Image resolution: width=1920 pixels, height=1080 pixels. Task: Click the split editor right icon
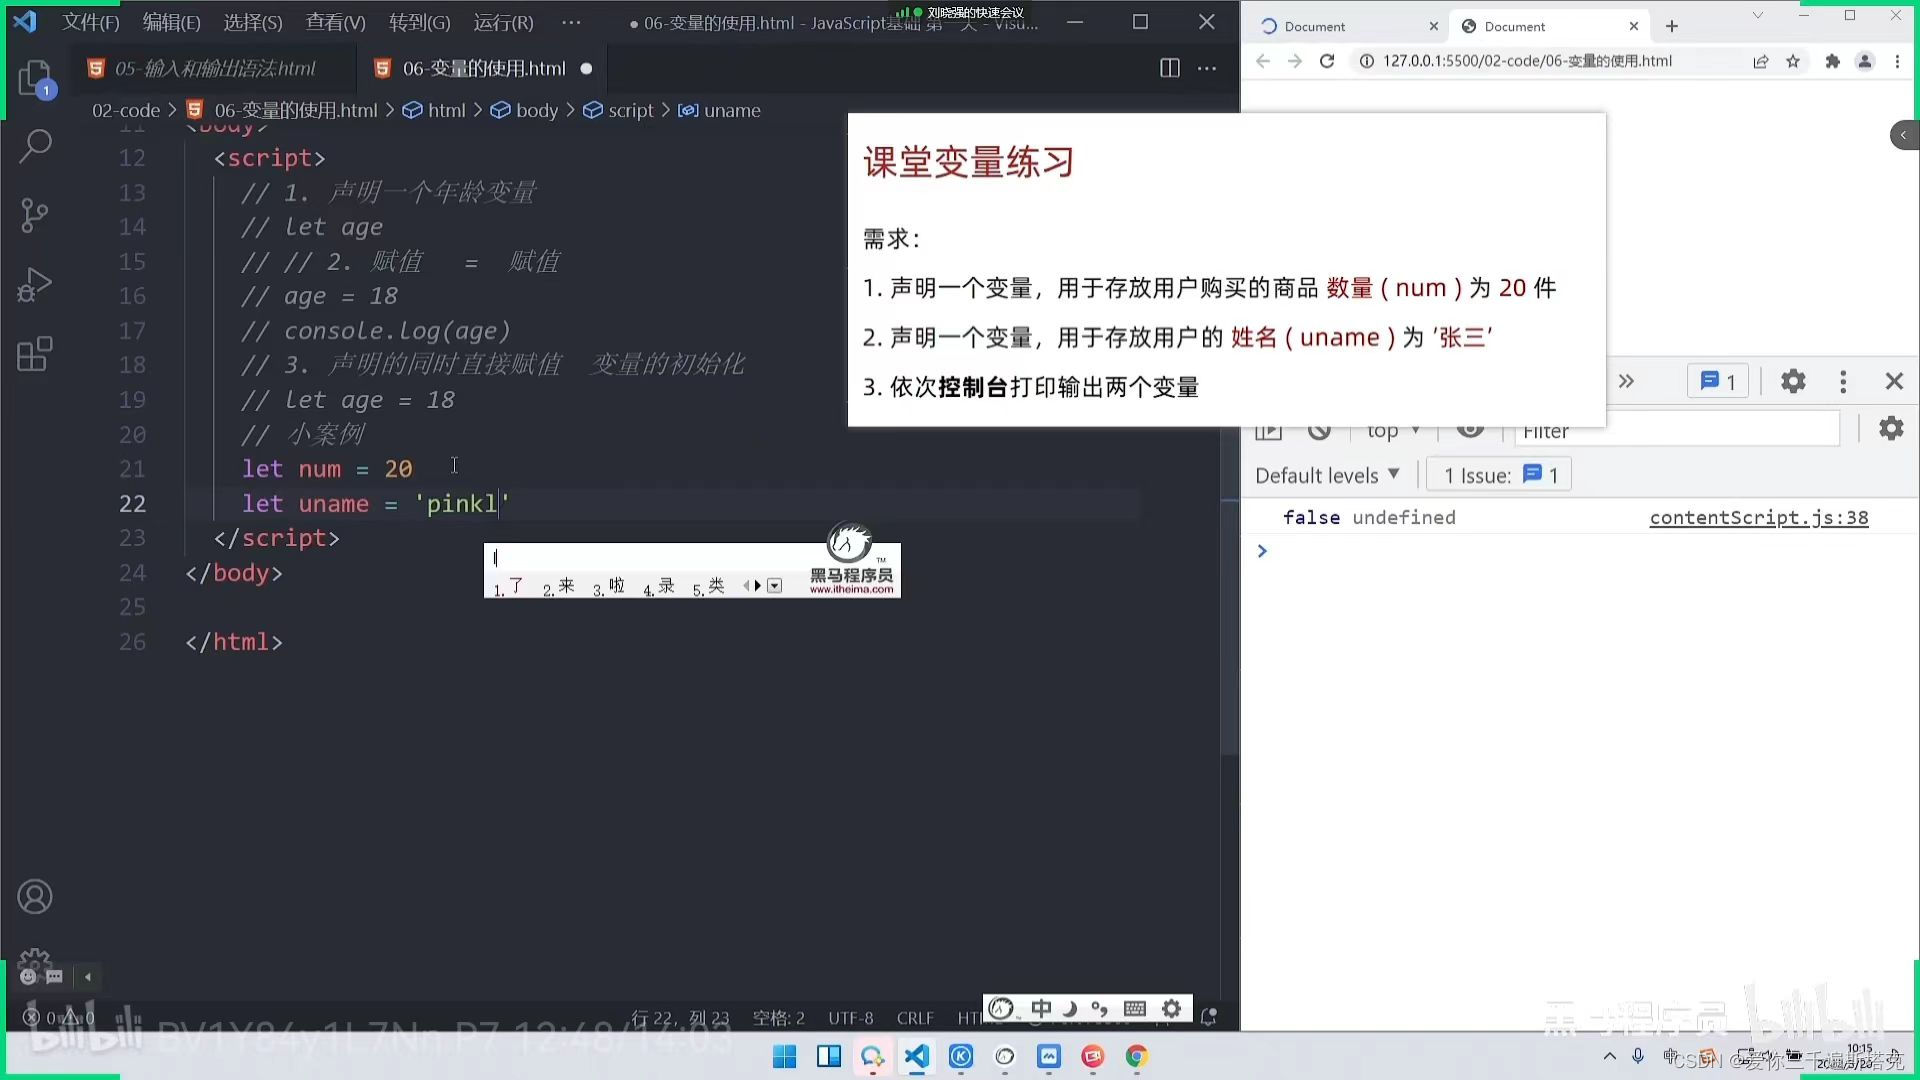[x=1169, y=68]
